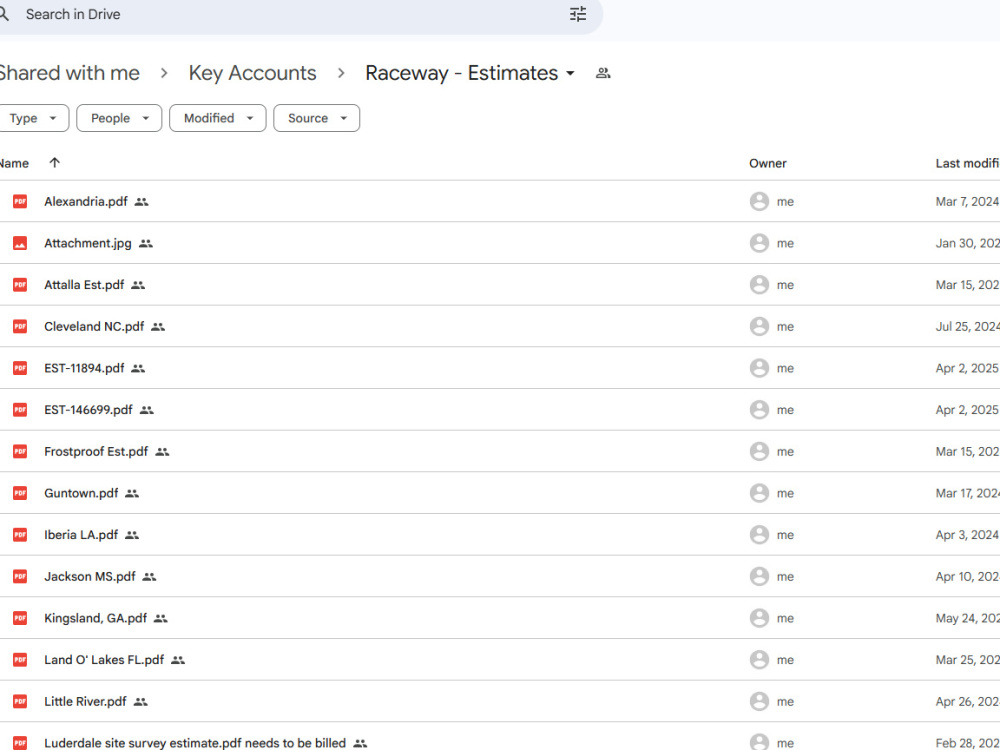The image size is (1000, 750).
Task: Click the PDF icon for EST-11894.pdf
Action: click(20, 368)
